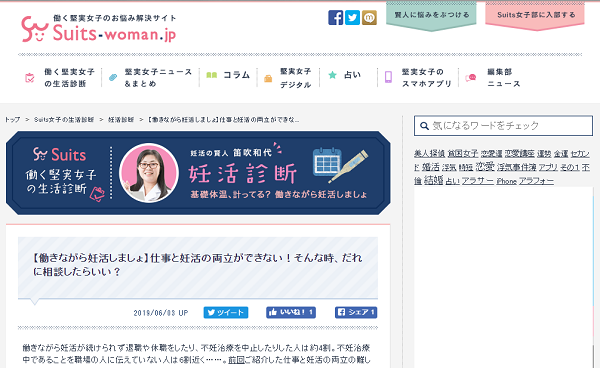Click the 妊活診断 breadcrumb link
600x368 pixels.
pyautogui.click(x=121, y=120)
